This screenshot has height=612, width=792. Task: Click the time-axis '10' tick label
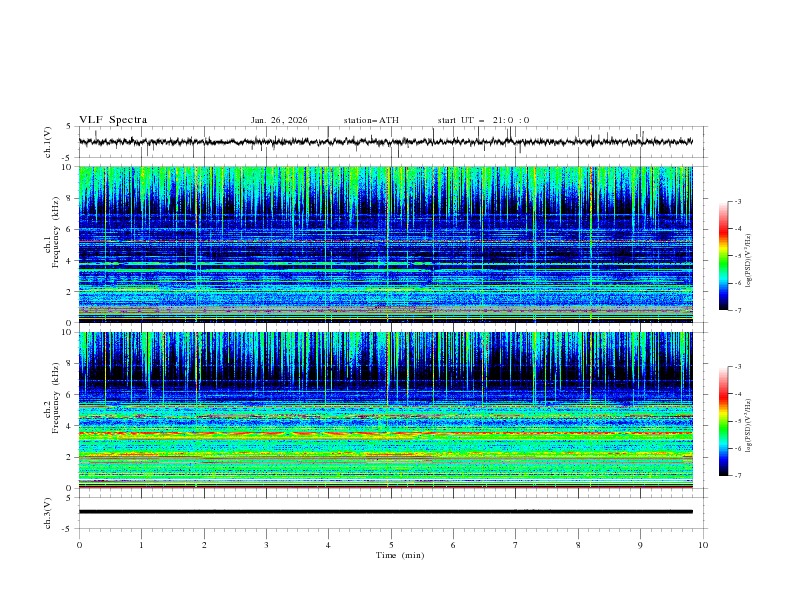click(703, 545)
